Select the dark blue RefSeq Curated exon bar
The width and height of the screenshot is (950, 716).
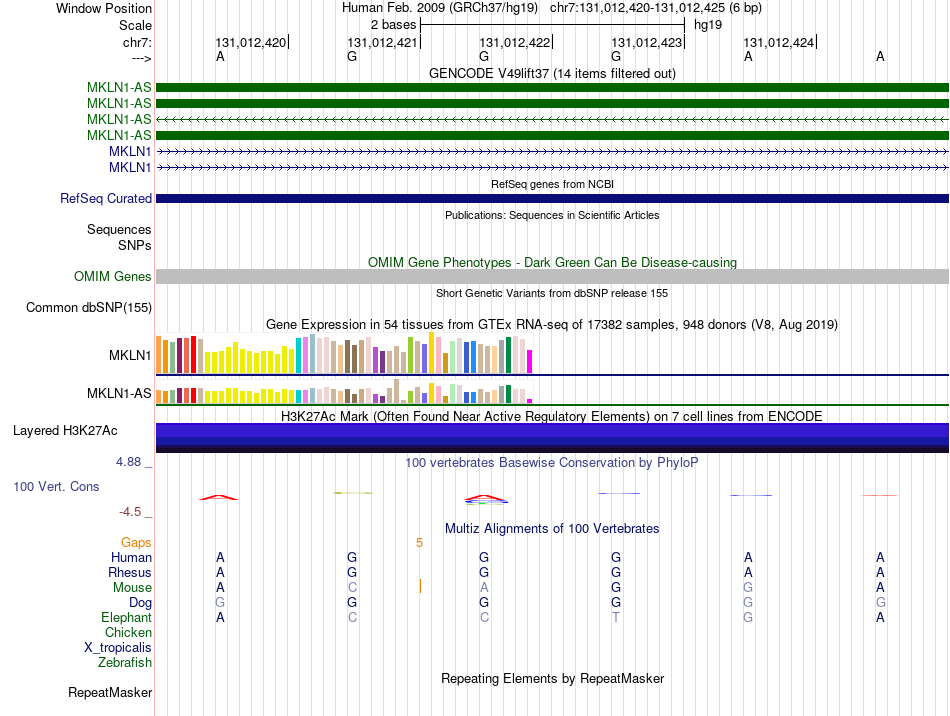[x=552, y=199]
